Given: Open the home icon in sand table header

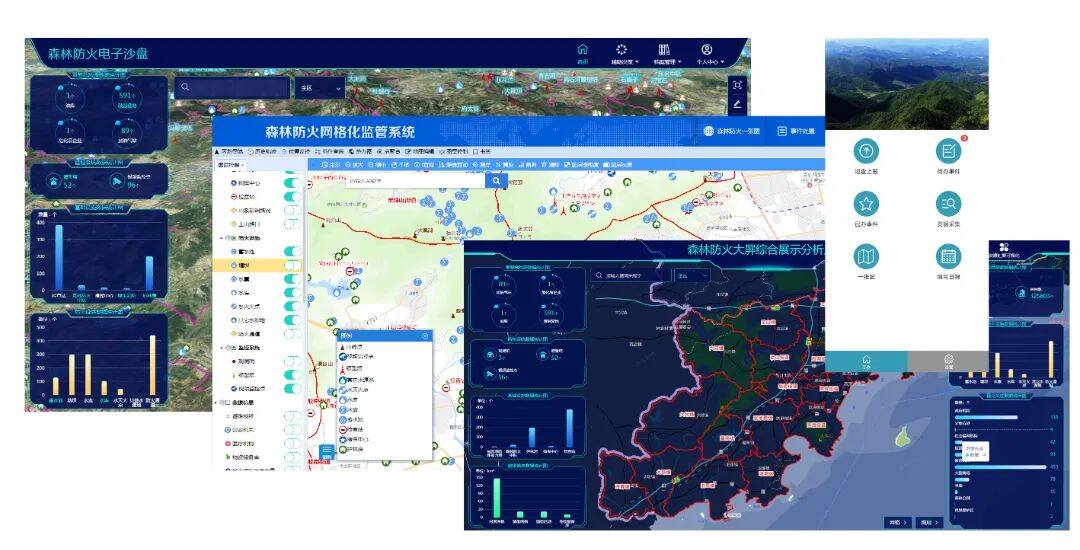Looking at the screenshot, I should click(583, 50).
